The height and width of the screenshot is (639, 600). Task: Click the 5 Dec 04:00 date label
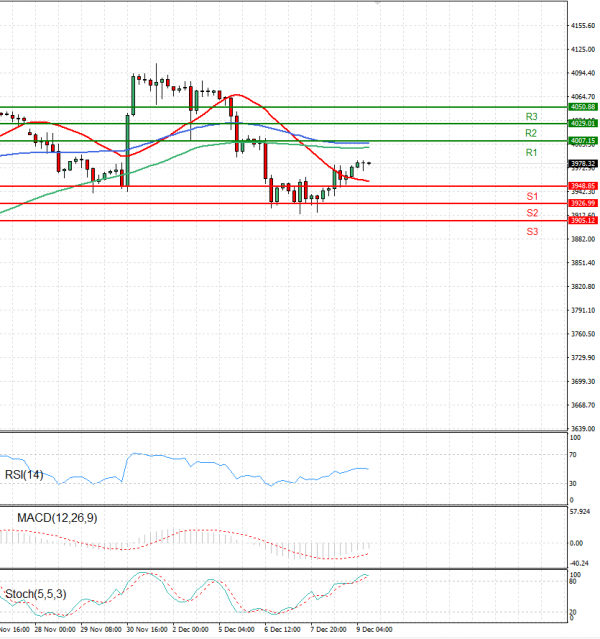[x=236, y=630]
